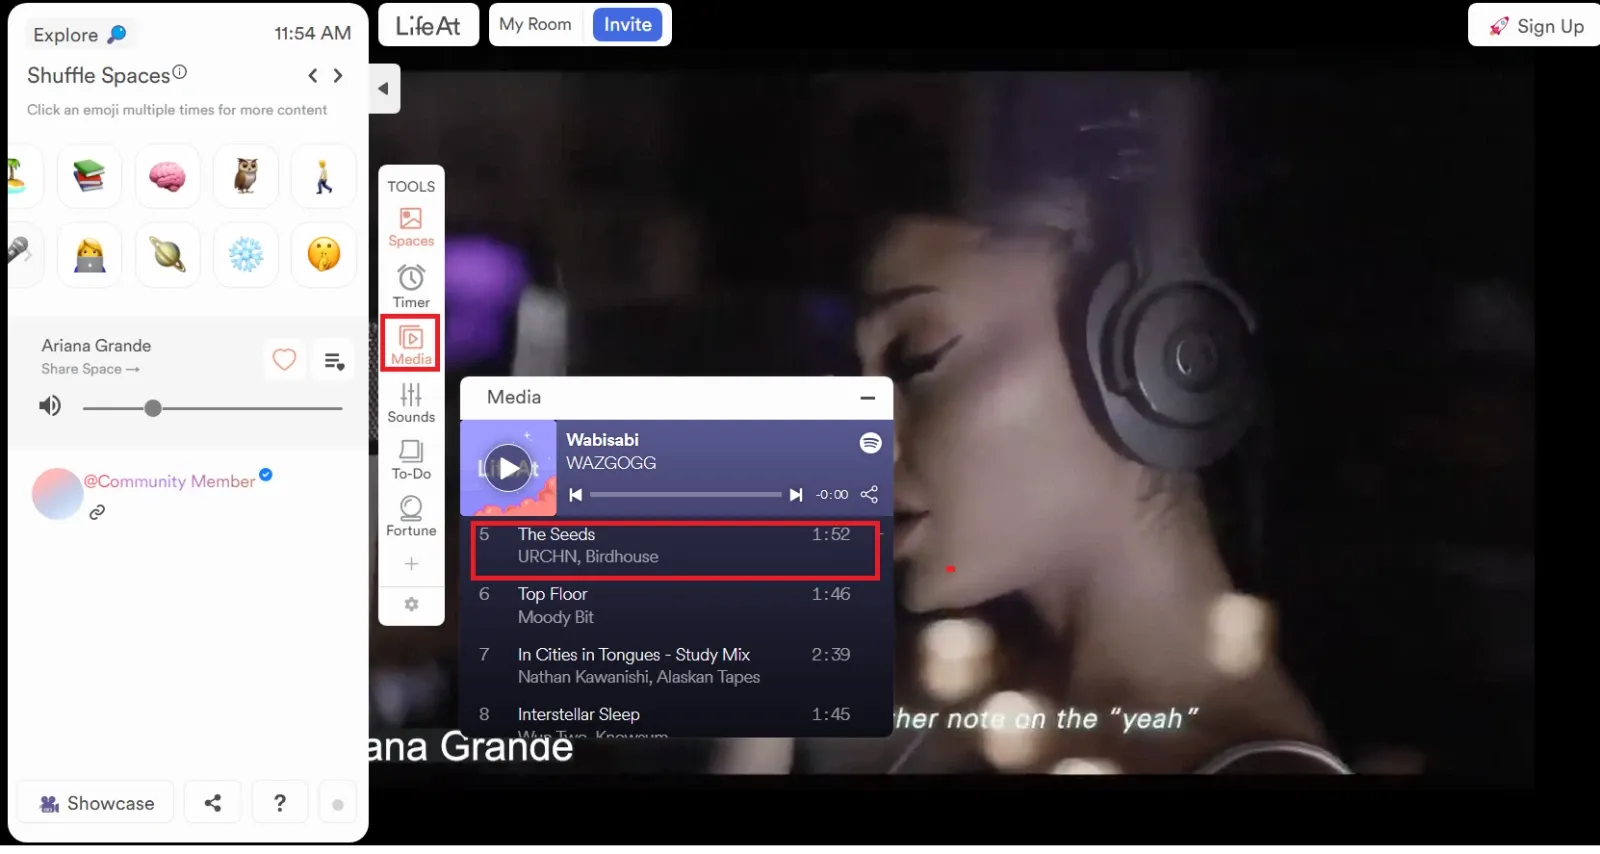Image resolution: width=1600 pixels, height=854 pixels.
Task: Favorite the Ariana Grande space
Action: click(x=284, y=359)
